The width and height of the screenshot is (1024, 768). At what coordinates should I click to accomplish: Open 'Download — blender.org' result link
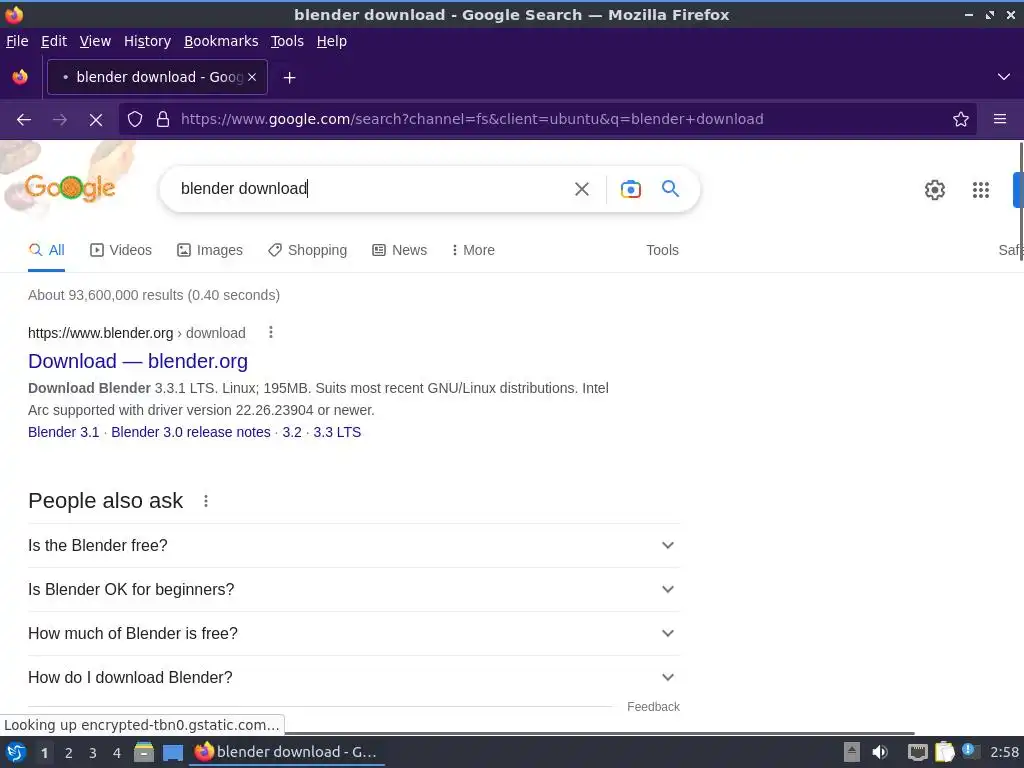pyautogui.click(x=138, y=361)
